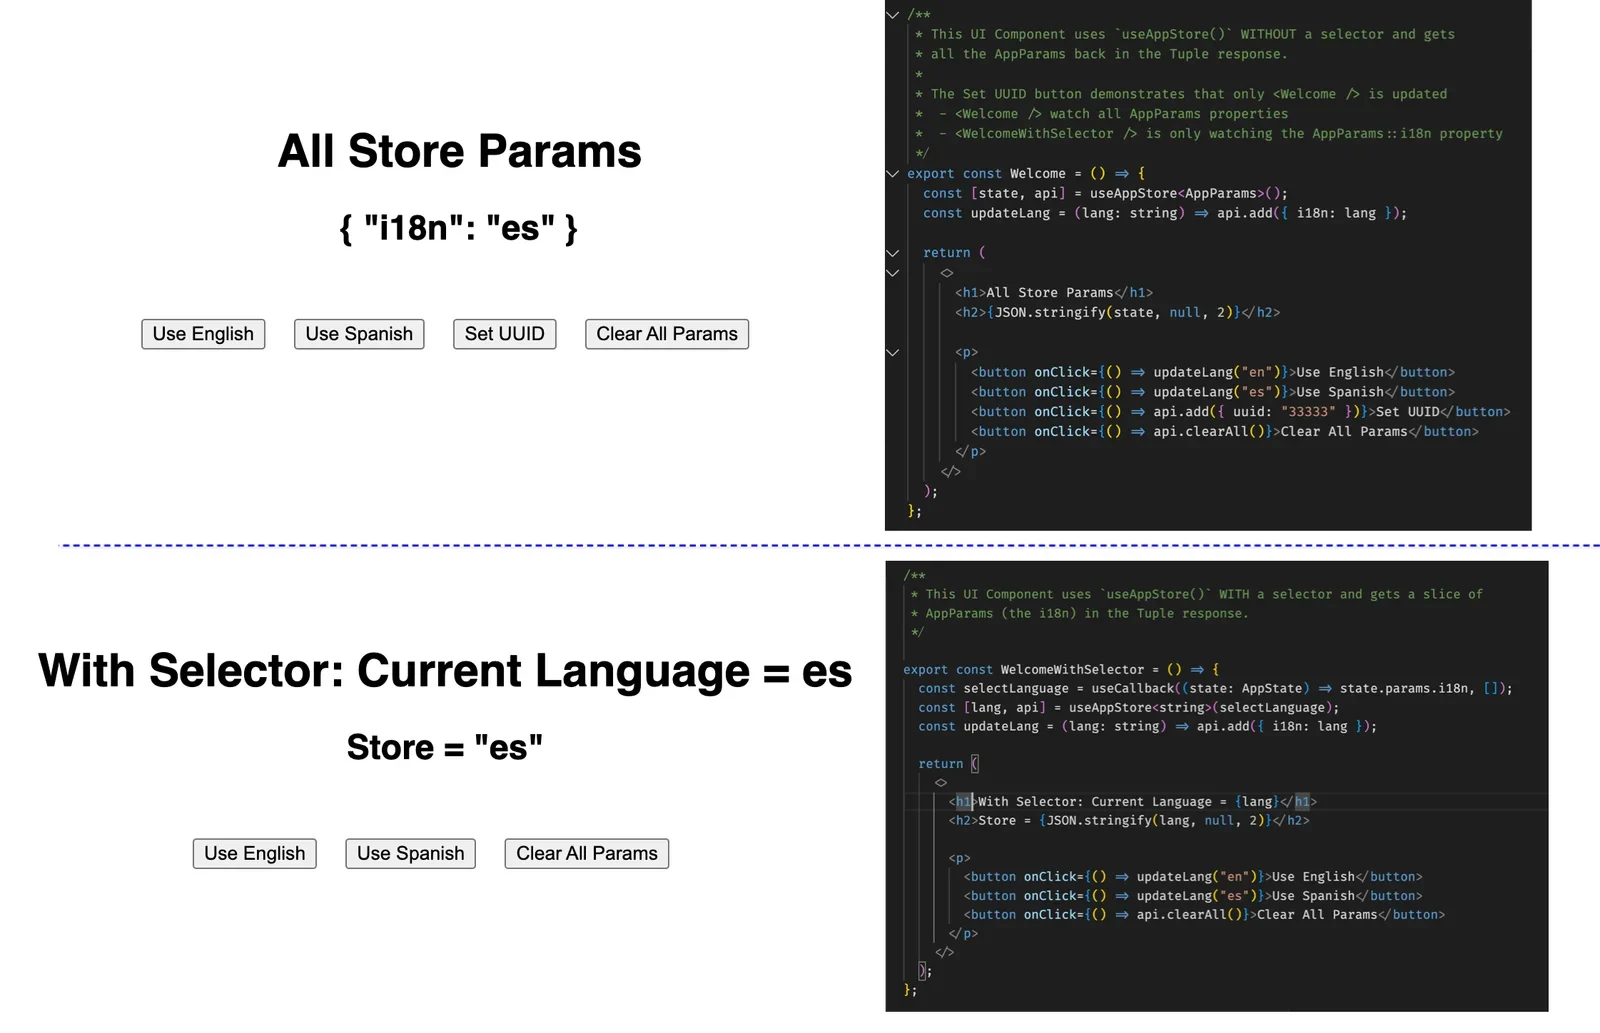Click the 'WelcomeWithSelector /> is only watching' comment line
The height and width of the screenshot is (1033, 1600).
(x=1209, y=133)
